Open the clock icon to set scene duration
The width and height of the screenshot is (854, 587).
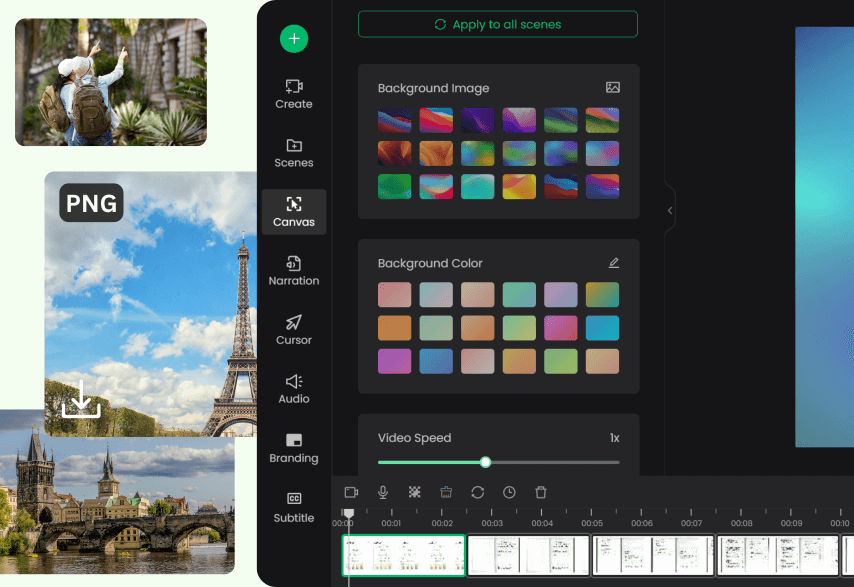pos(509,492)
